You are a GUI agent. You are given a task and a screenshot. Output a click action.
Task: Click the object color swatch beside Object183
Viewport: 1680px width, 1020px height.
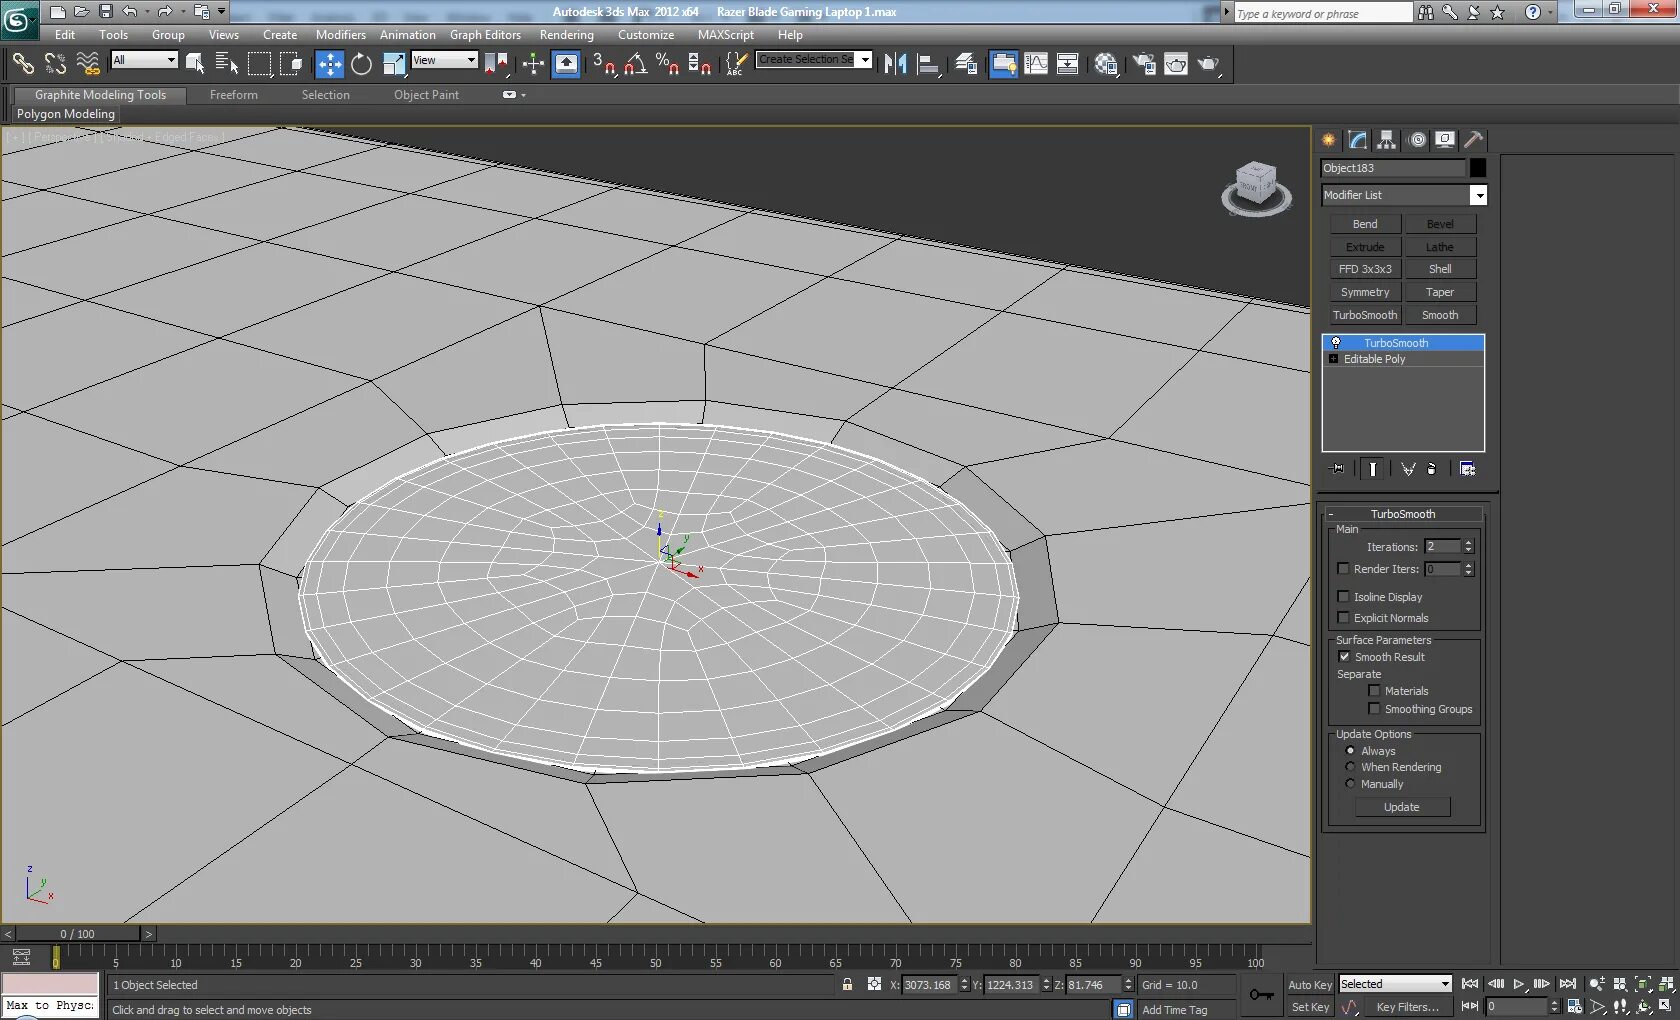tap(1477, 168)
